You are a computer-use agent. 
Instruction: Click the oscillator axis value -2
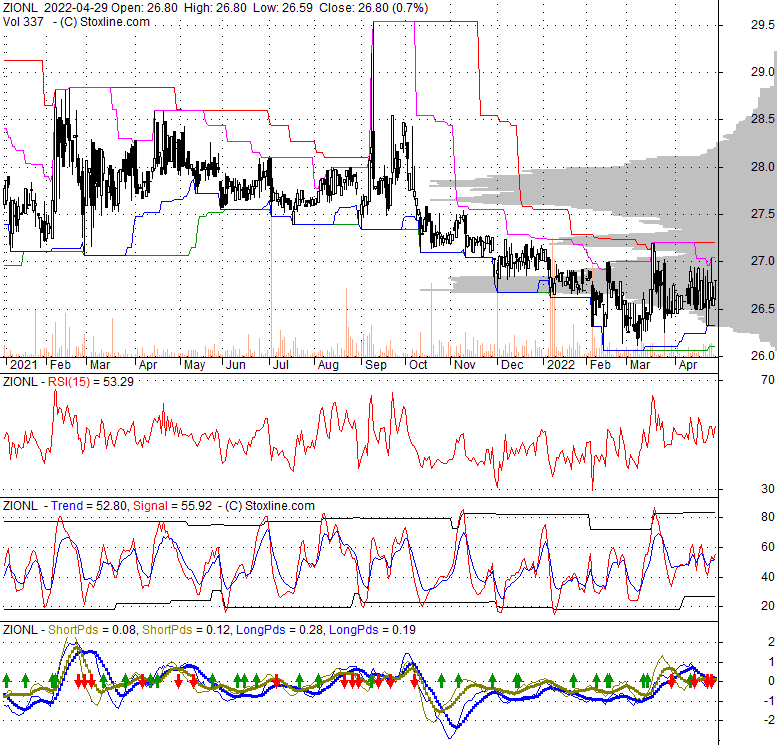tap(769, 720)
